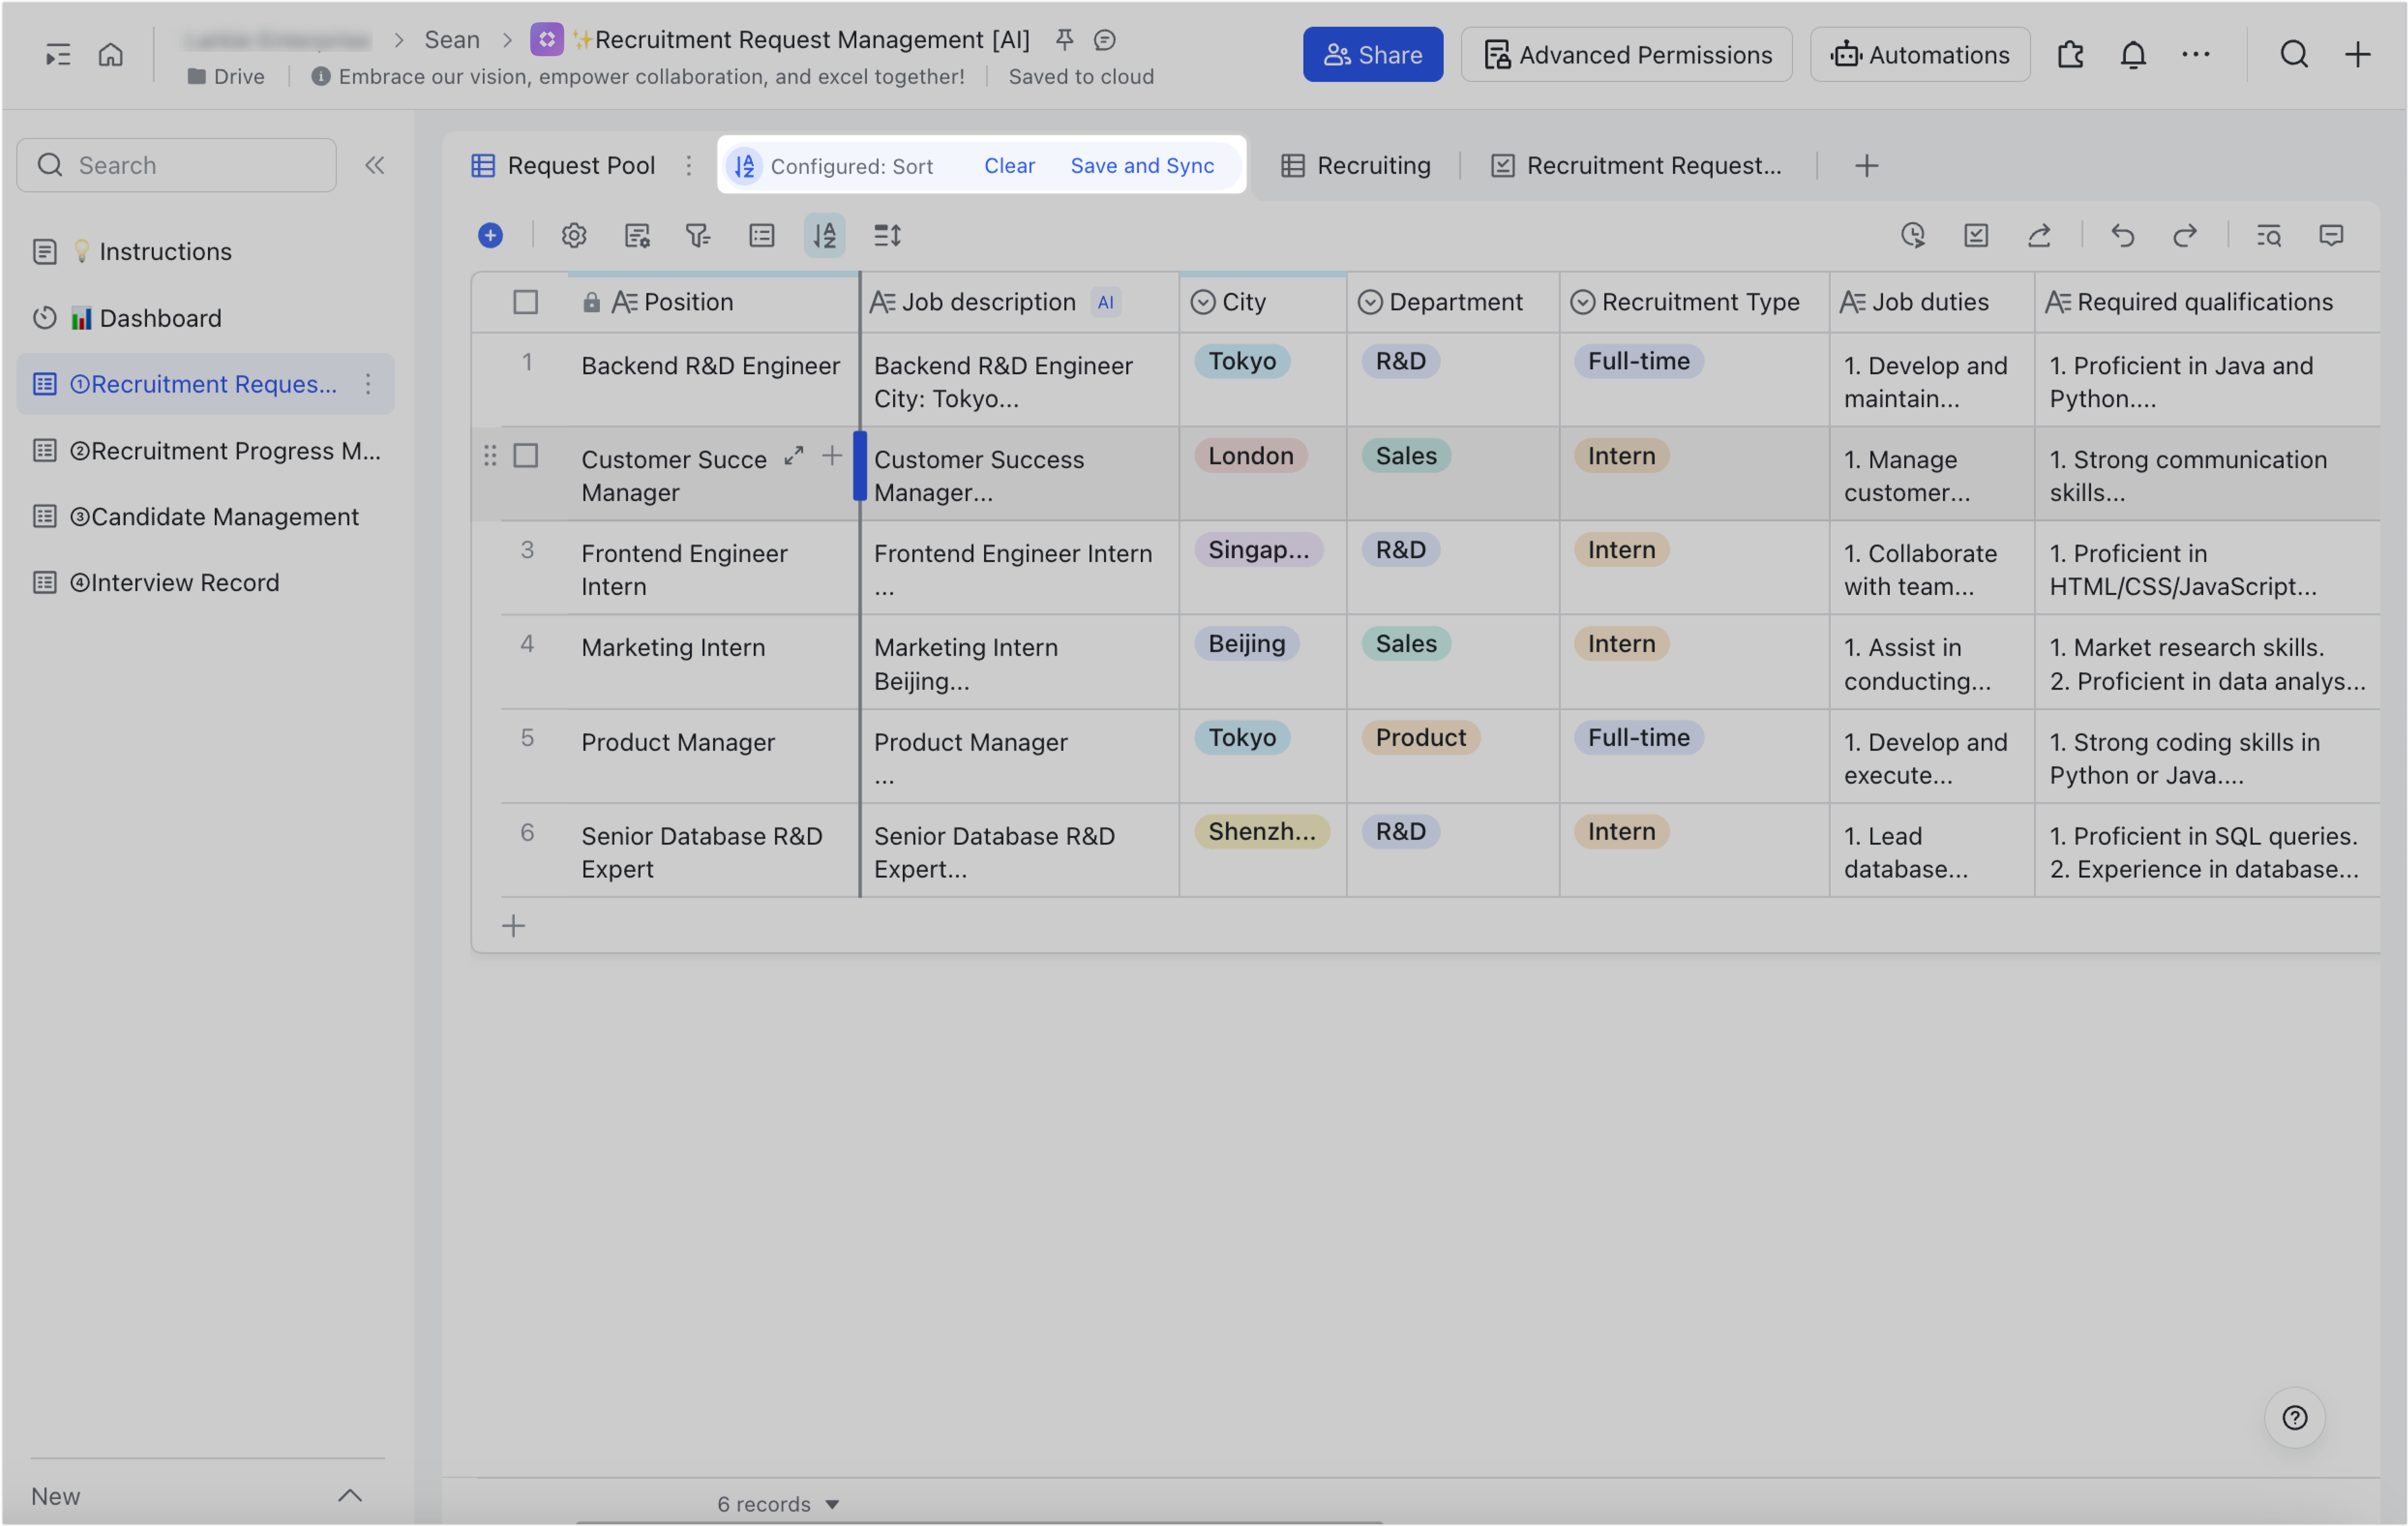Open the reminder clock icon in the toolbar

pos(1912,235)
